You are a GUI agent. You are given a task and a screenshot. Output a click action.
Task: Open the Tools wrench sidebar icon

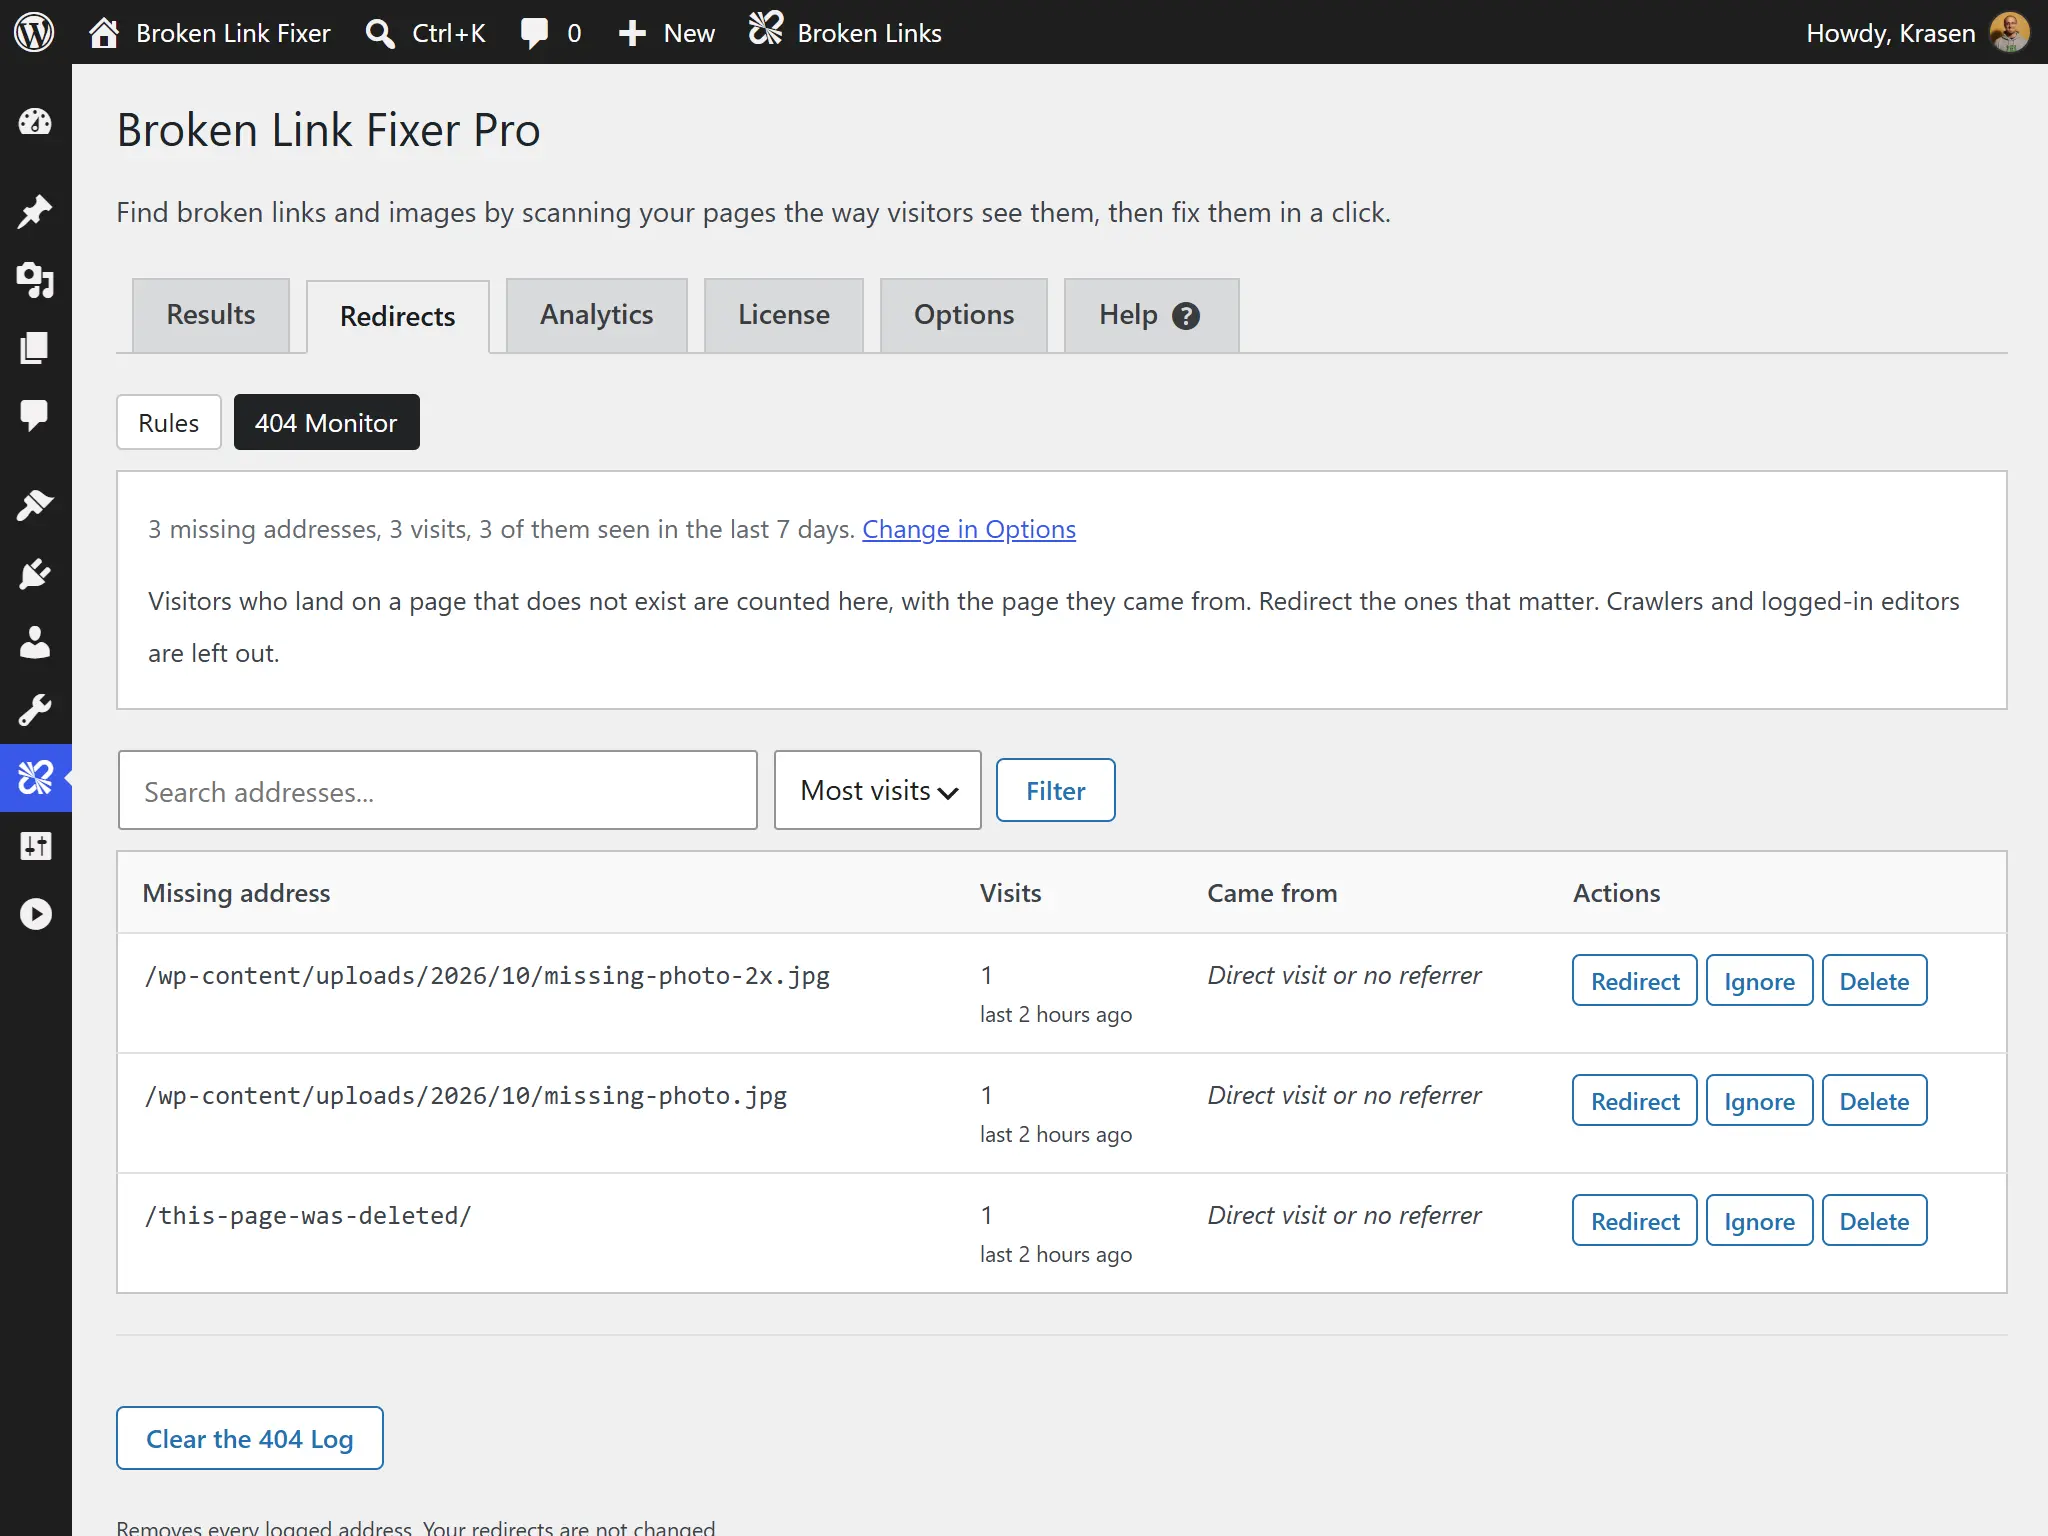click(35, 710)
